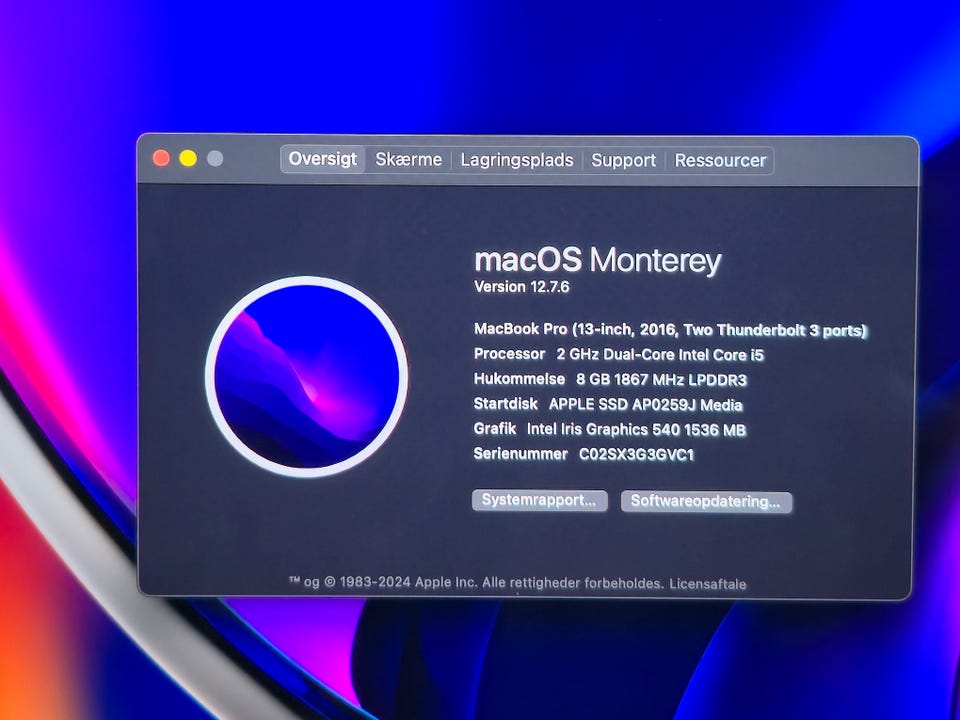The image size is (960, 720).
Task: Open the Ressourcer tab
Action: 720,161
